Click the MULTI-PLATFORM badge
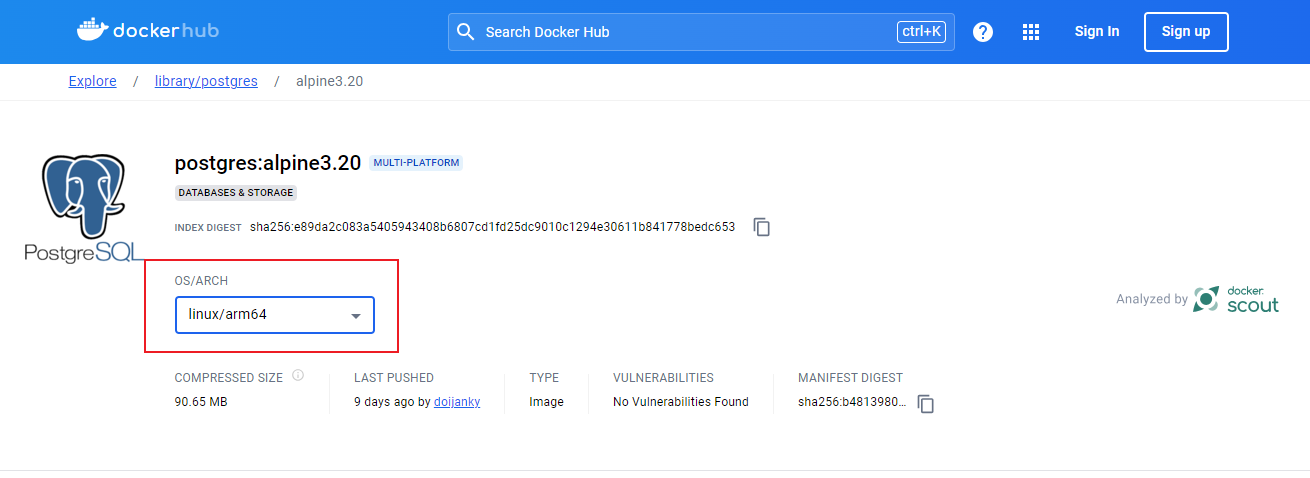1310x478 pixels. pyautogui.click(x=416, y=163)
